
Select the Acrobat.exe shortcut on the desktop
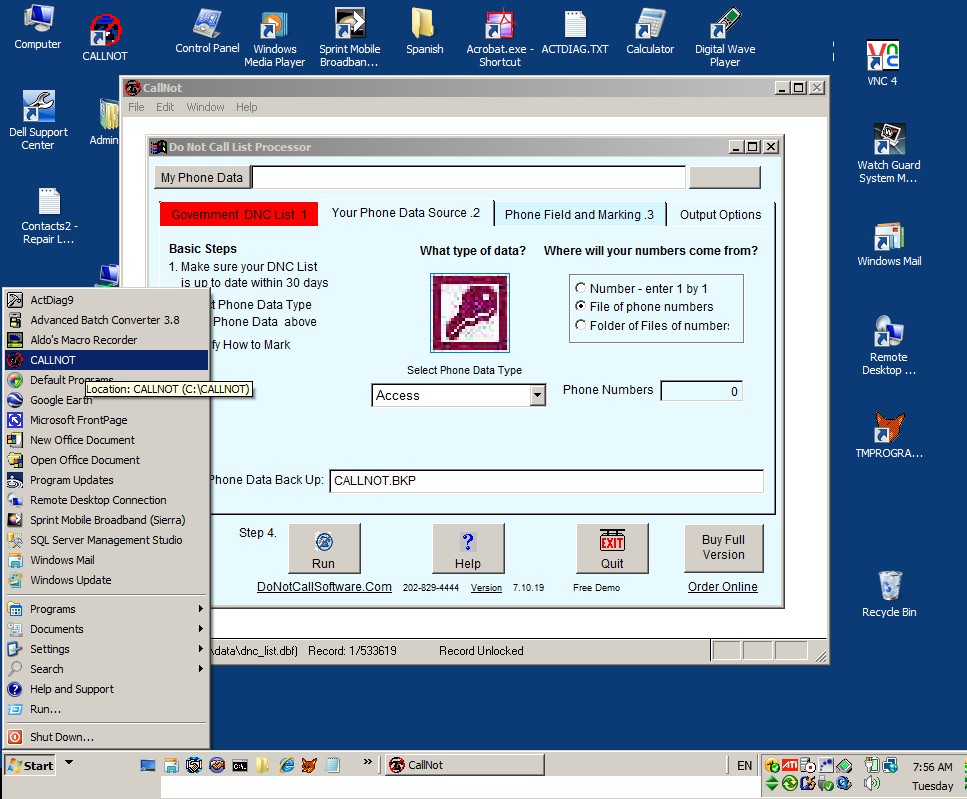[x=500, y=38]
